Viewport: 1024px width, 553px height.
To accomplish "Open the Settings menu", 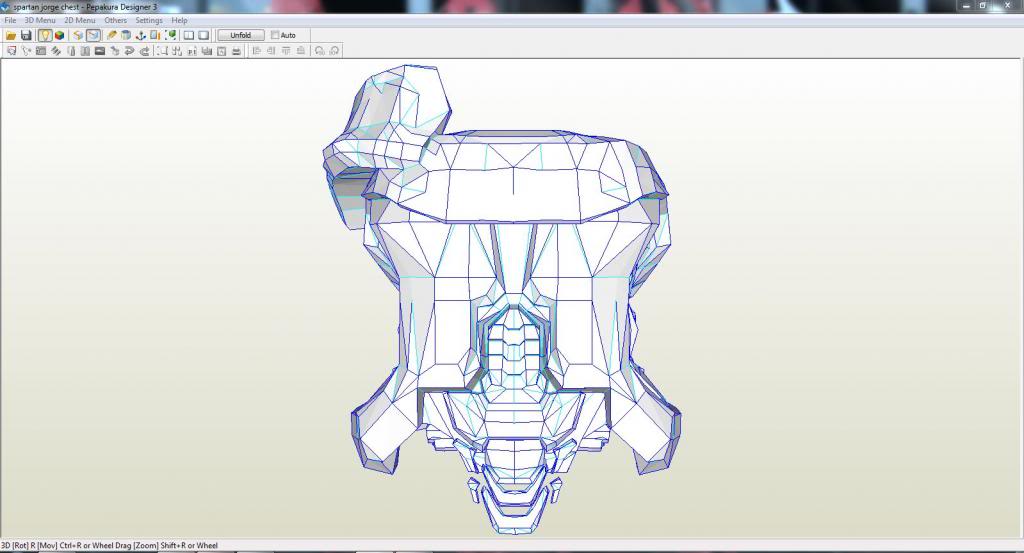I will tap(149, 20).
